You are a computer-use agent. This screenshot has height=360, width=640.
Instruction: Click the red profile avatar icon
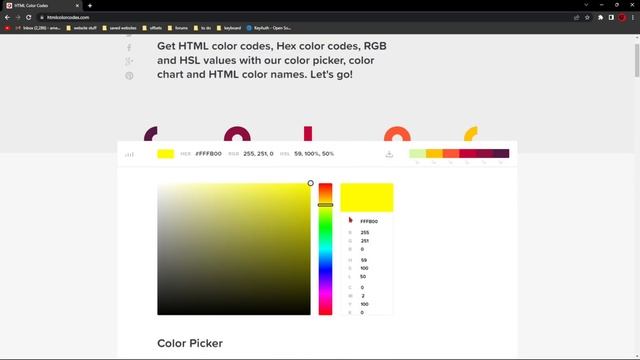pos(622,18)
